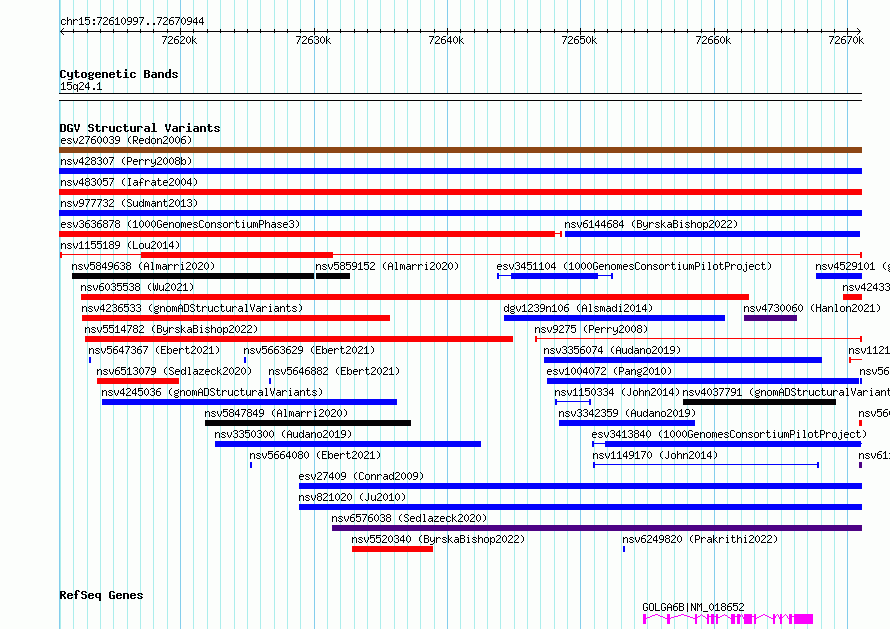Click nsv821020 (Ju2010) label
Screen dimensions: 890x629
(352, 497)
